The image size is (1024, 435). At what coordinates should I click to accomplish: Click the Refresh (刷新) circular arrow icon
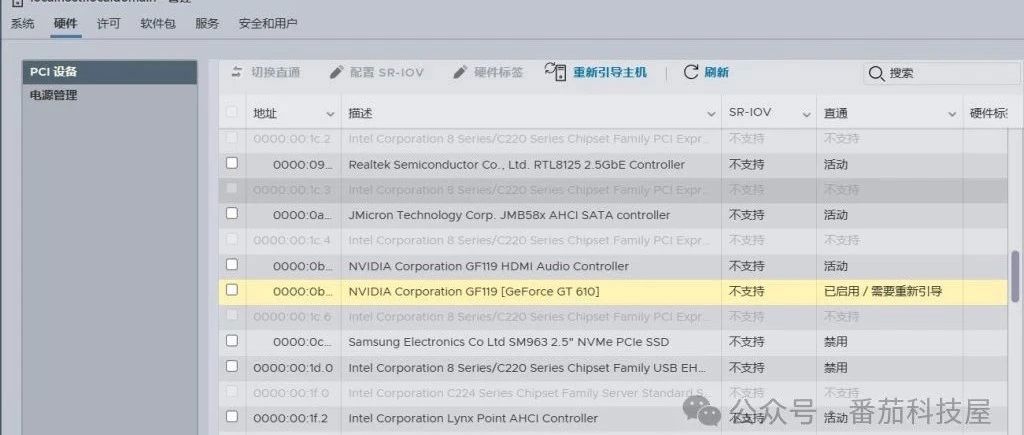pos(691,72)
